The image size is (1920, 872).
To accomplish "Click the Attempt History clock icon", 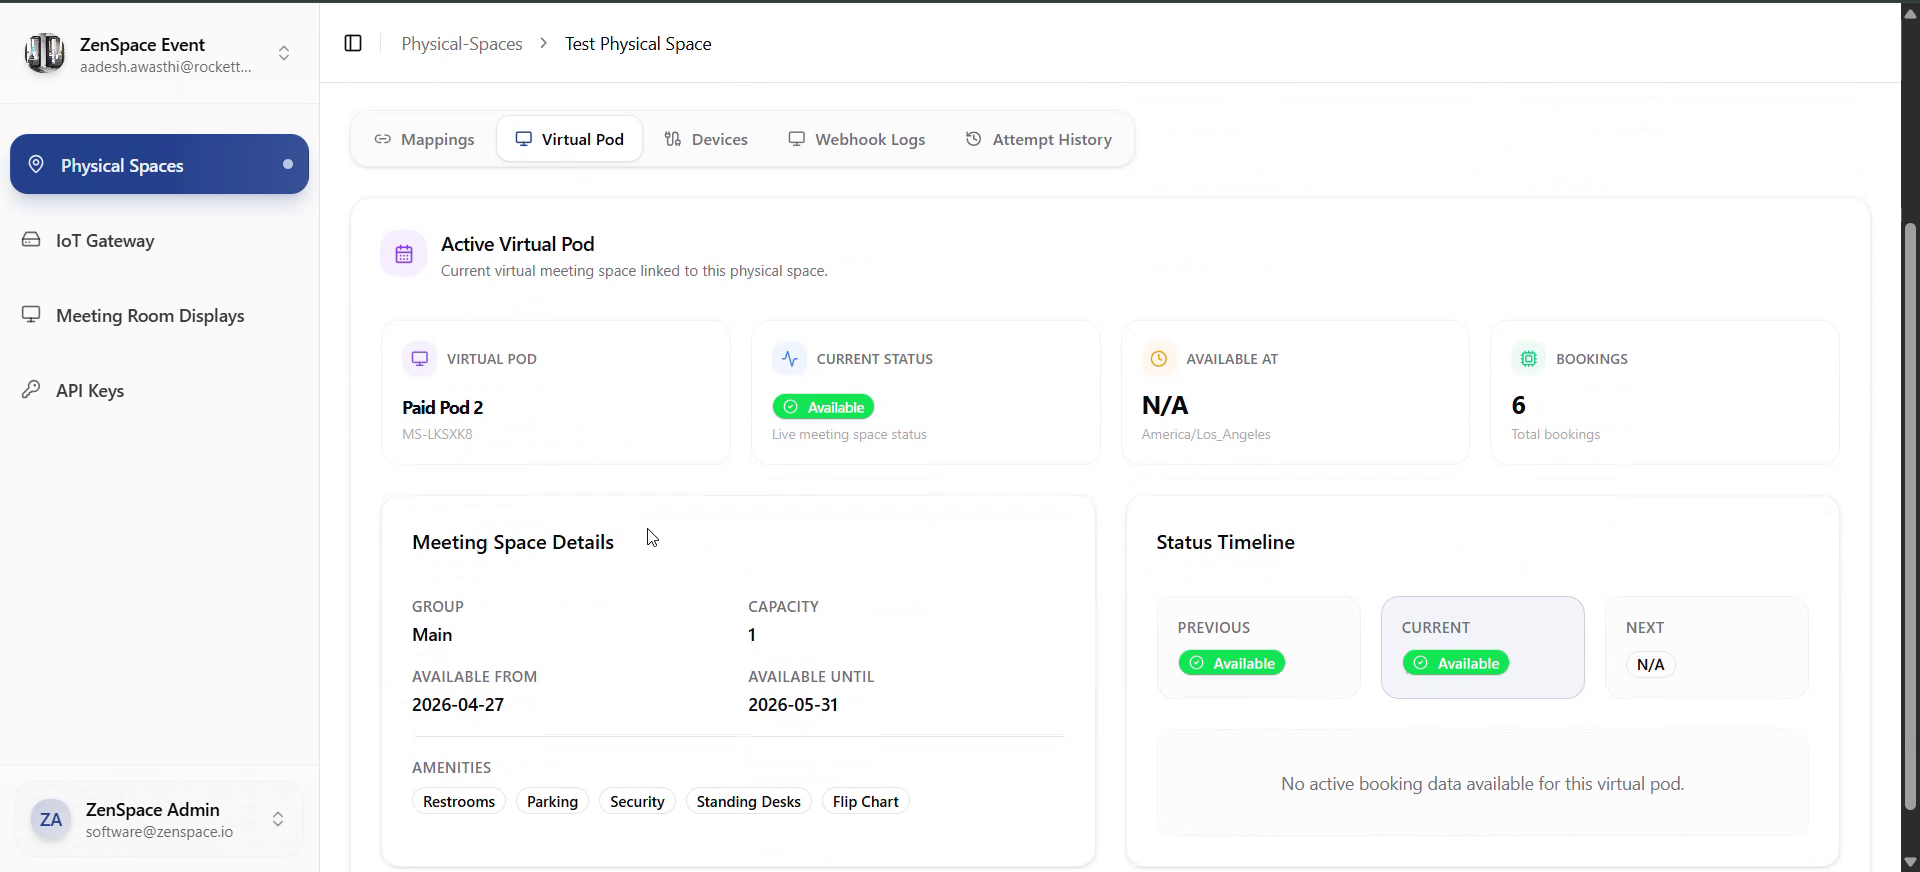I will pos(973,139).
